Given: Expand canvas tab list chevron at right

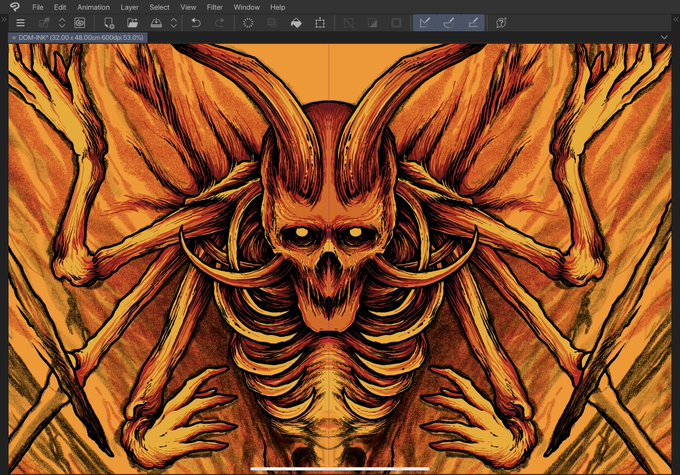Looking at the screenshot, I should (x=665, y=37).
